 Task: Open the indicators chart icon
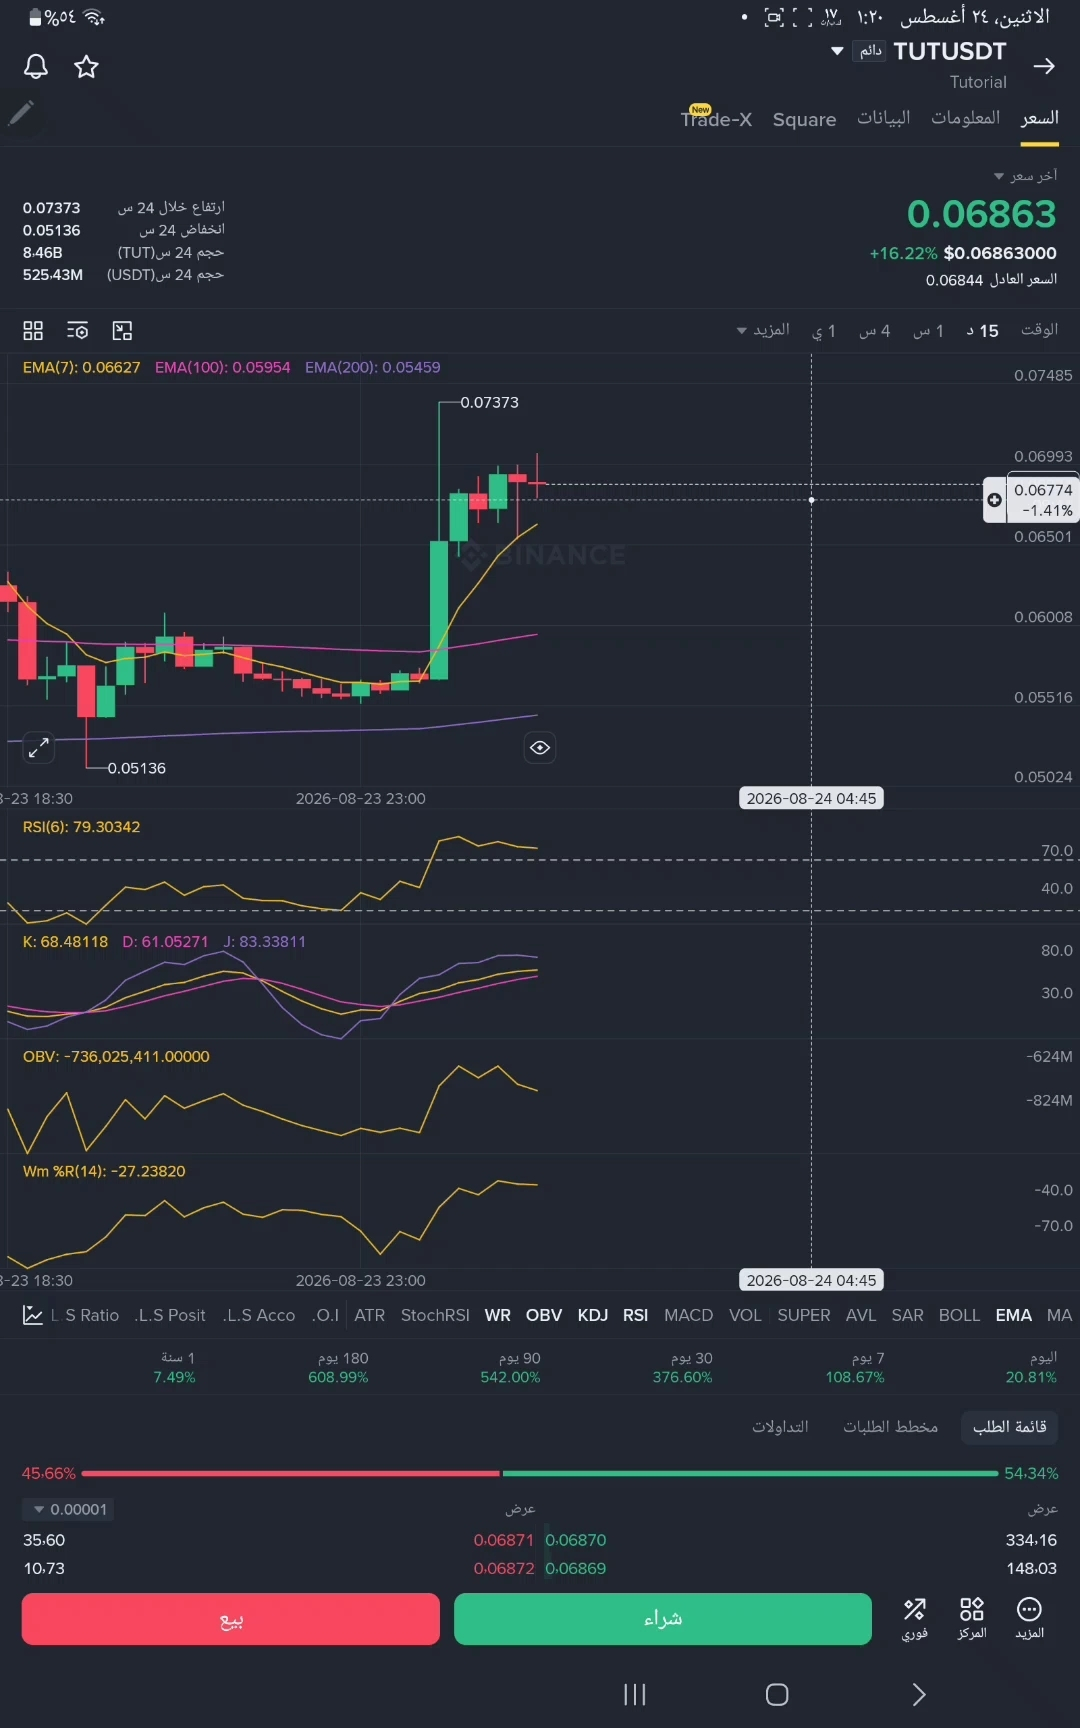tap(32, 1315)
